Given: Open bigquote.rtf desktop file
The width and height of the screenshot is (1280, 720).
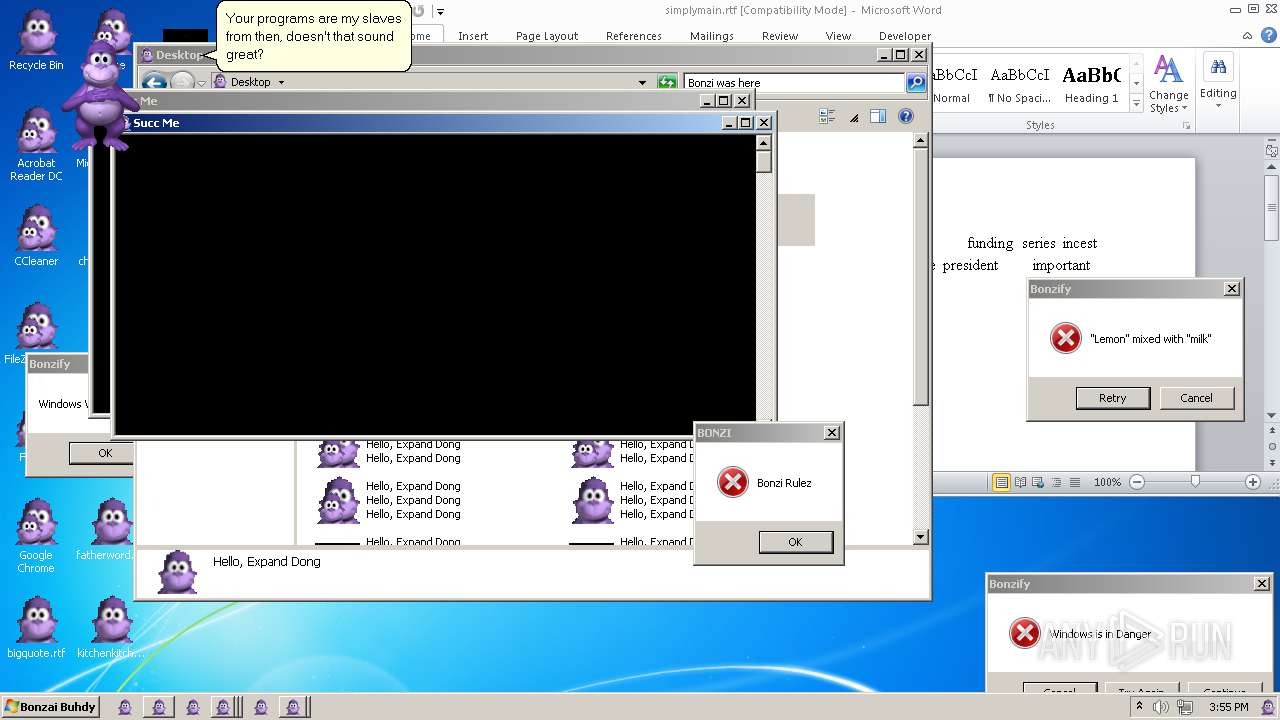Looking at the screenshot, I should point(36,627).
